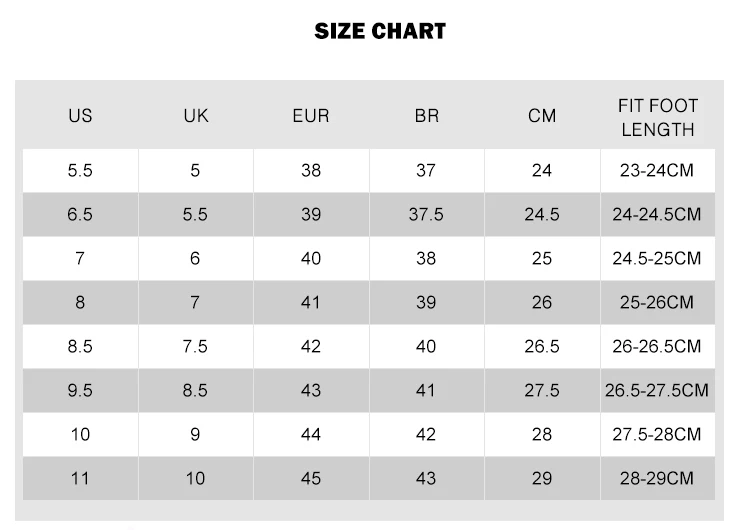Select US size 11 cell
The width and height of the screenshot is (738, 530).
pyautogui.click(x=80, y=478)
